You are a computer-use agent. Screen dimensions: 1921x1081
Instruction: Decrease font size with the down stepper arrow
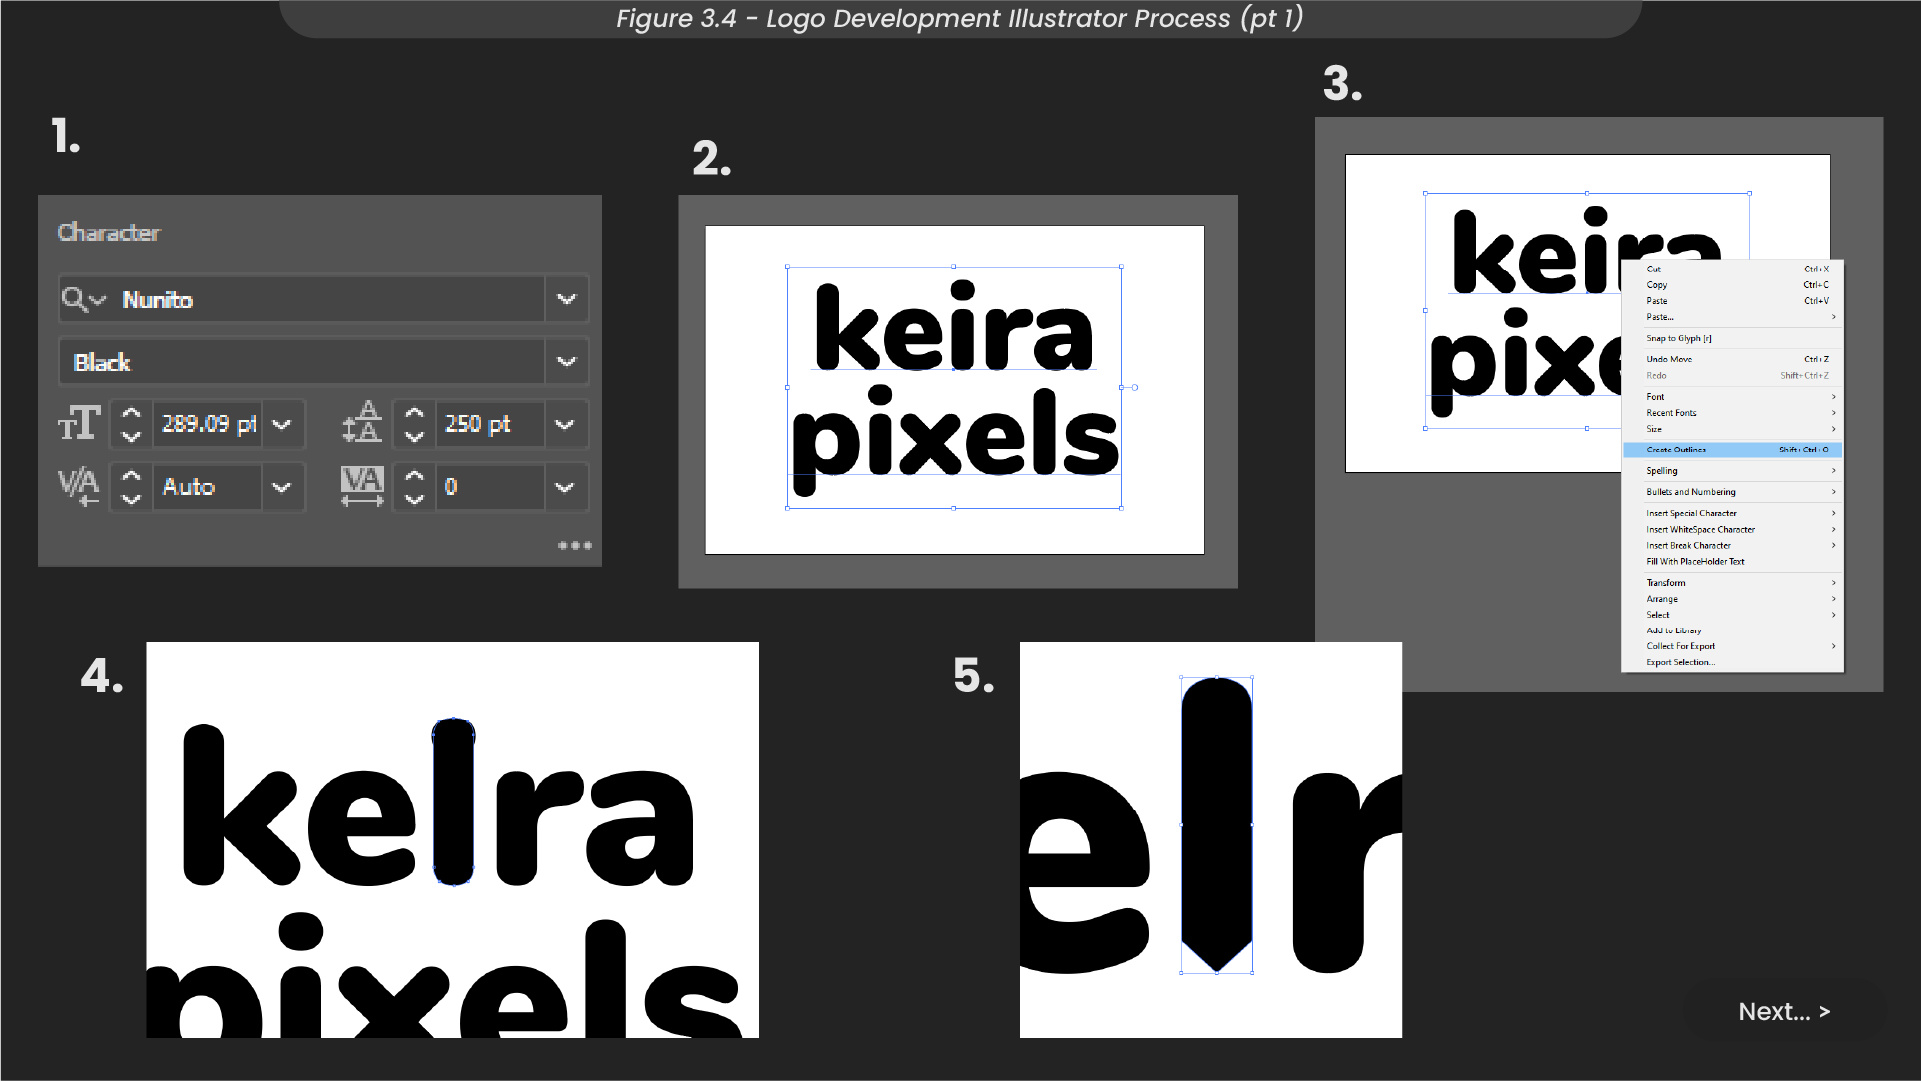tap(131, 436)
